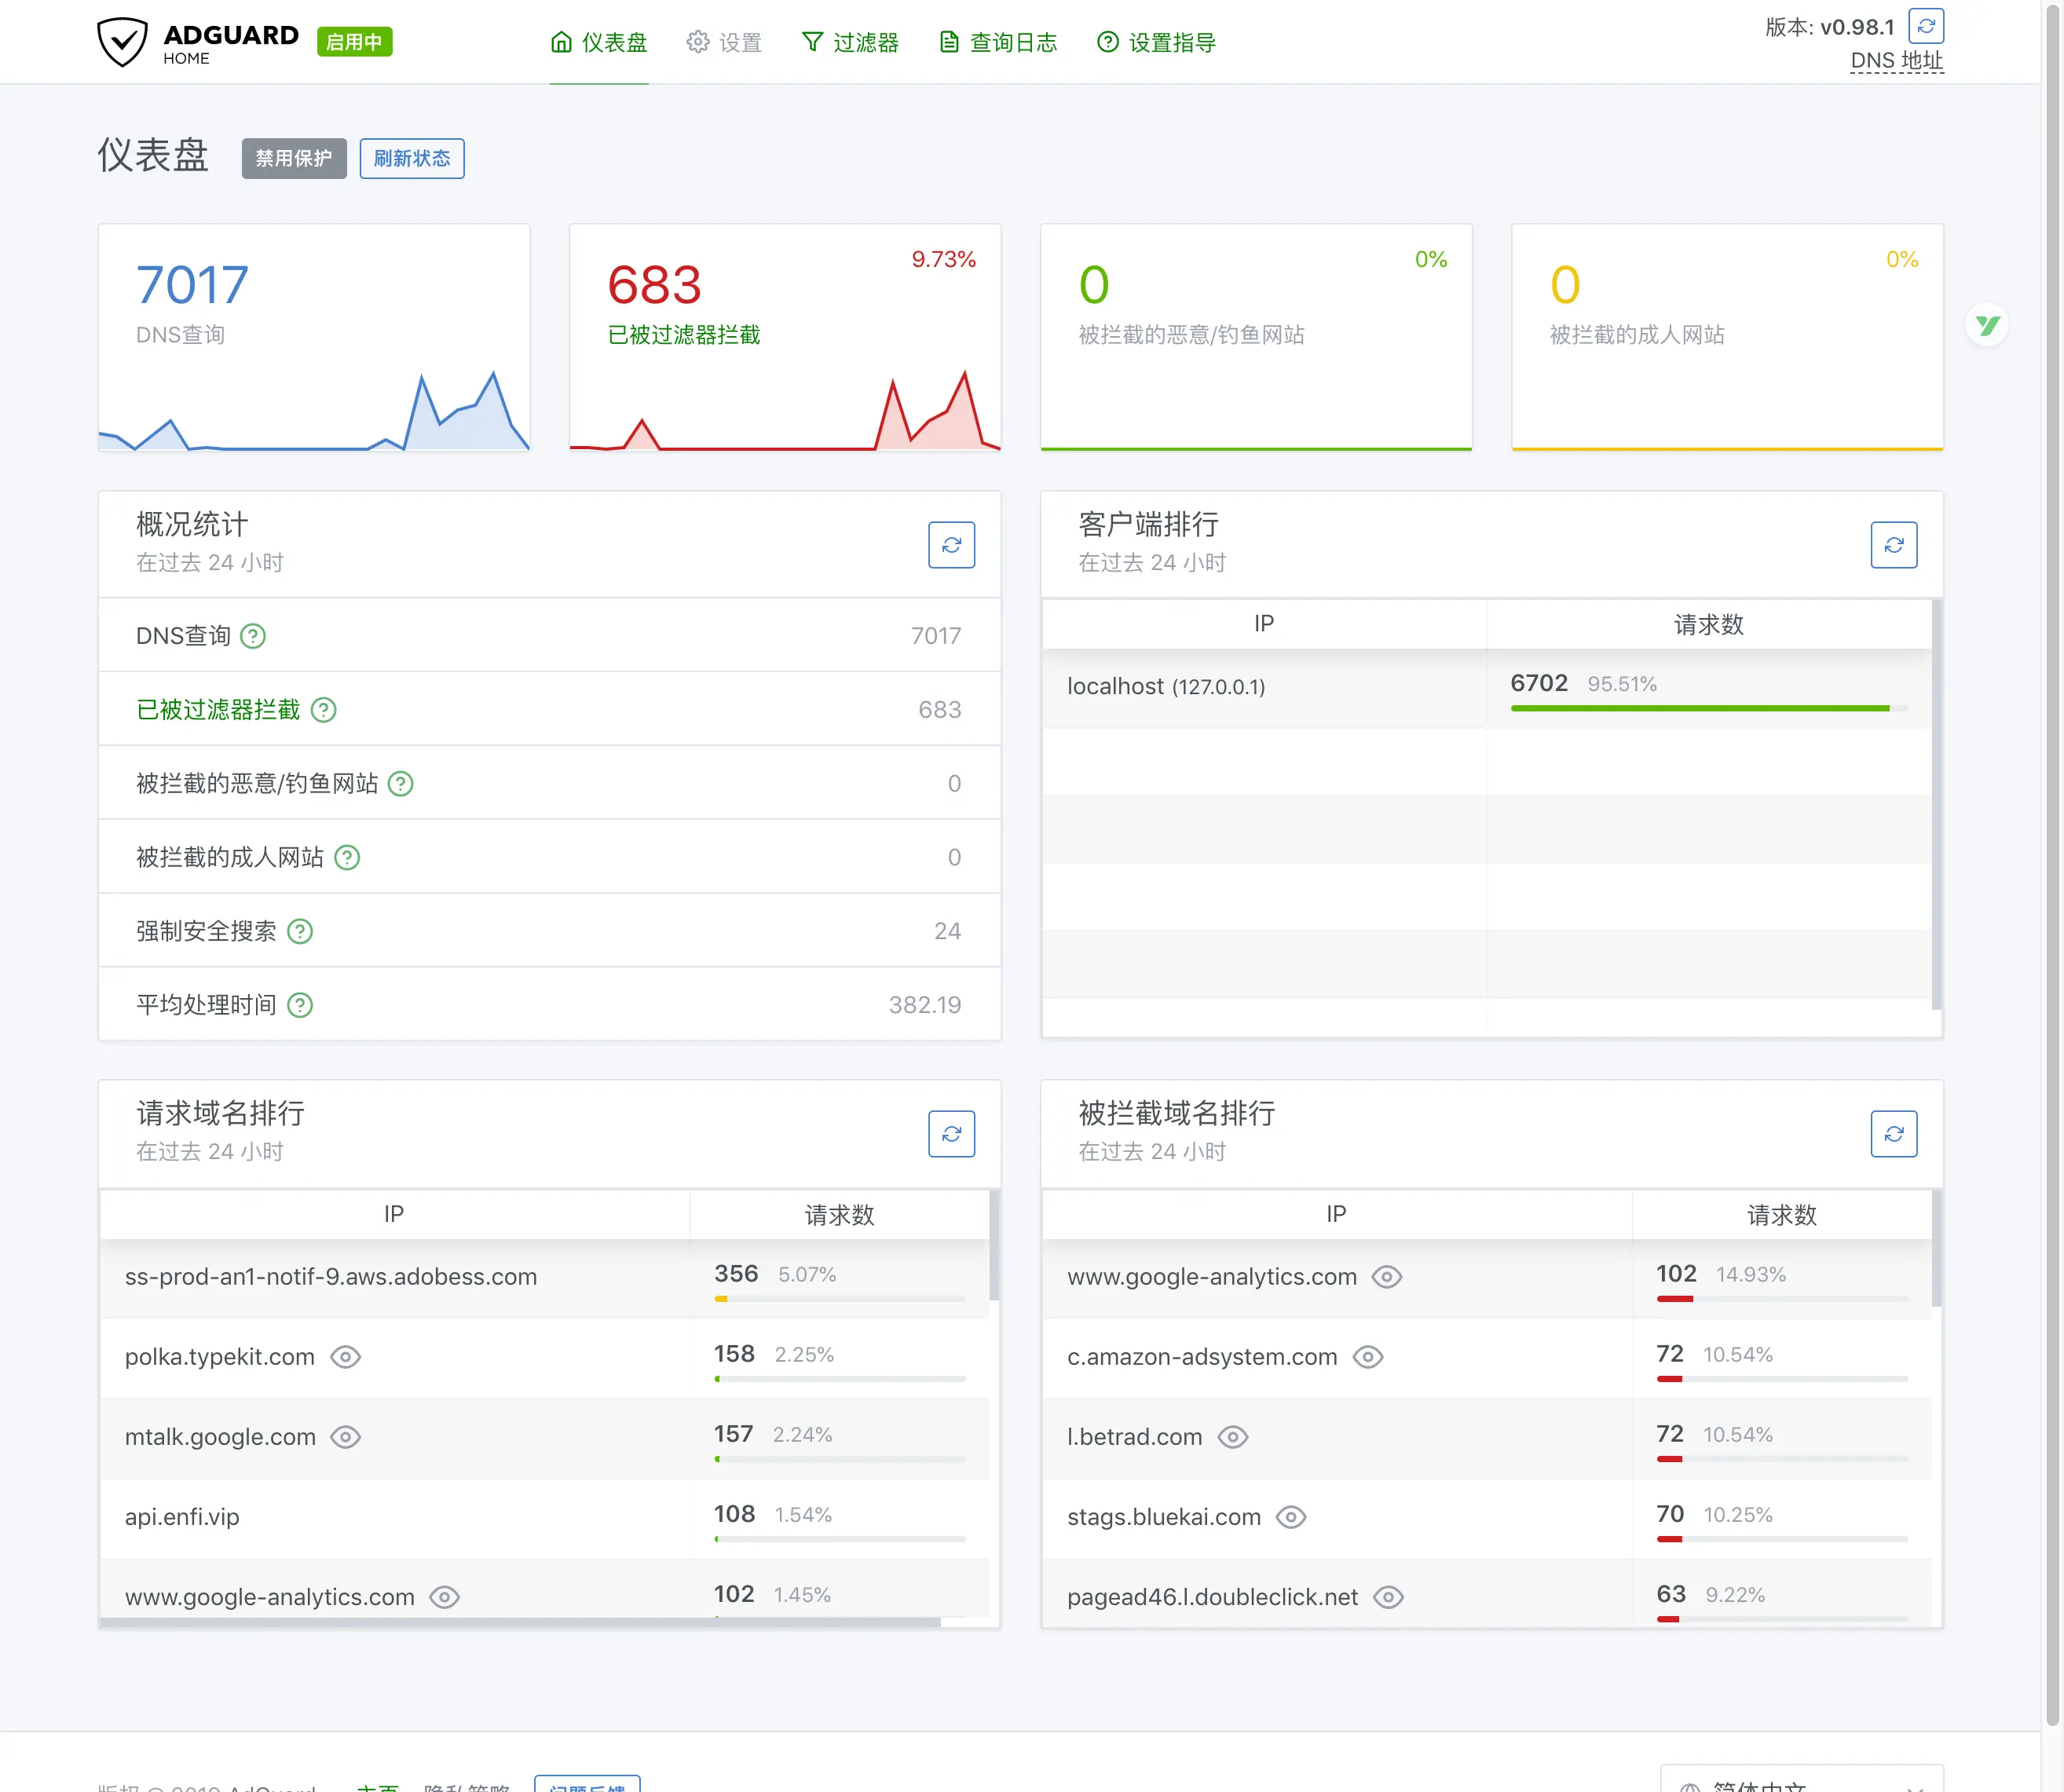This screenshot has height=1792, width=2064.
Task: Click help icon beside 强制安全搜索
Action: [x=300, y=931]
